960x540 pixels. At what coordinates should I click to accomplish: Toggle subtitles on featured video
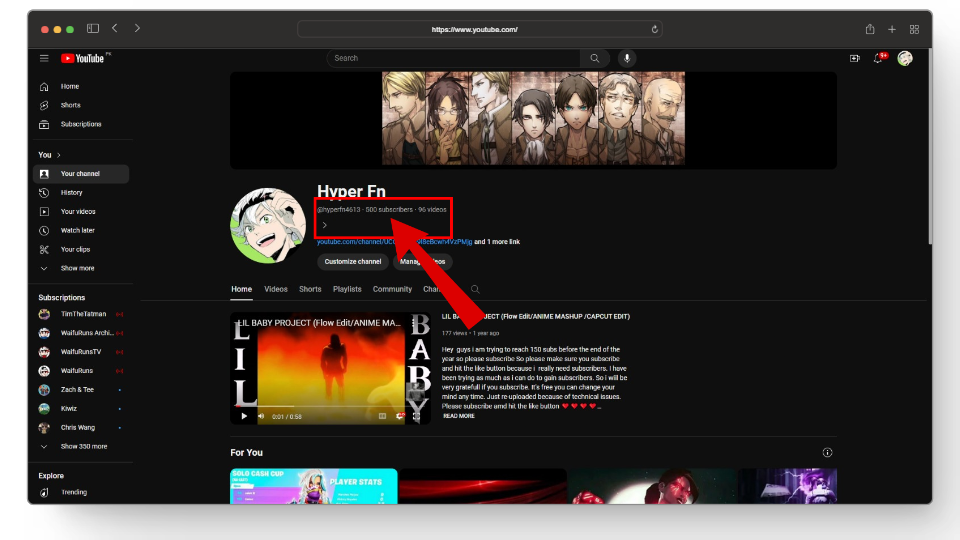pos(383,416)
